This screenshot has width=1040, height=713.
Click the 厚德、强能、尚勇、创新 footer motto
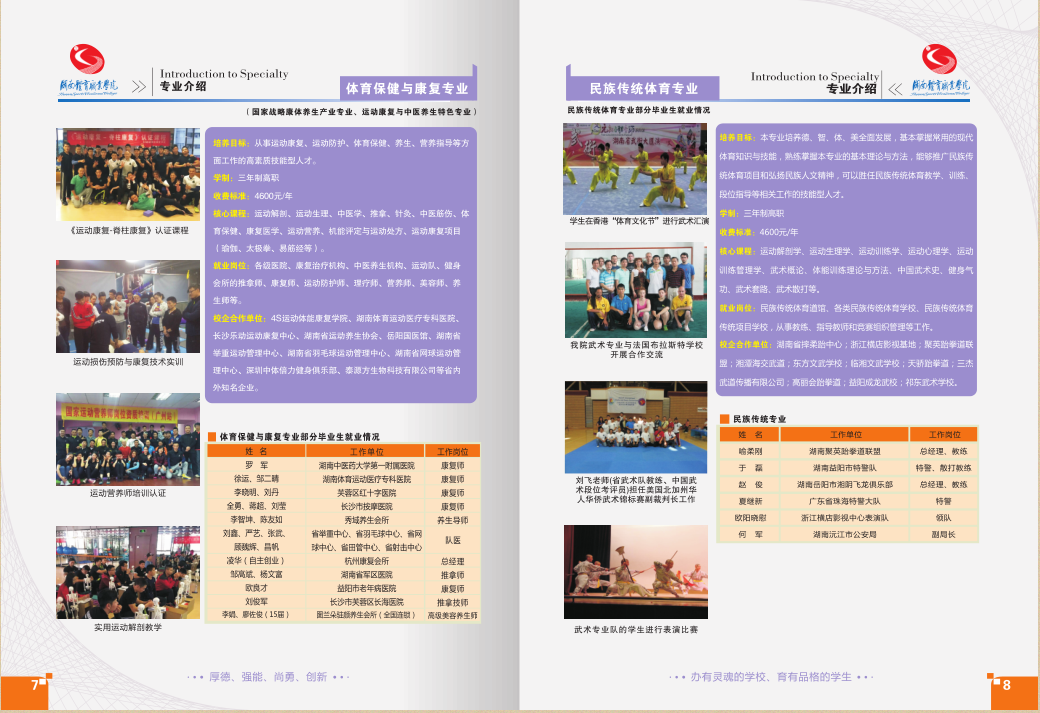coord(268,677)
